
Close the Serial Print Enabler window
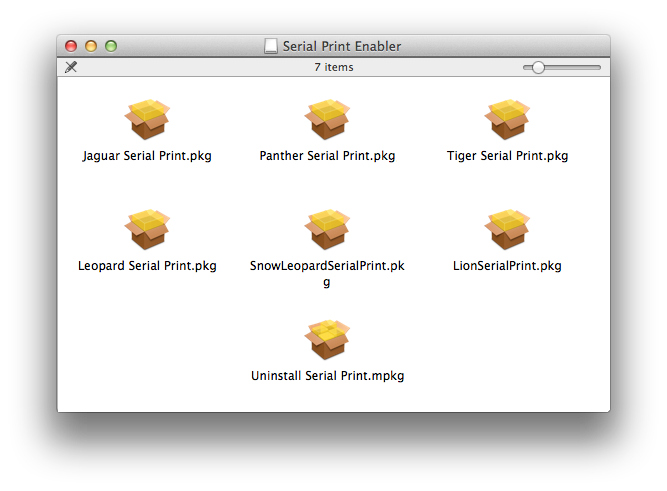point(71,46)
